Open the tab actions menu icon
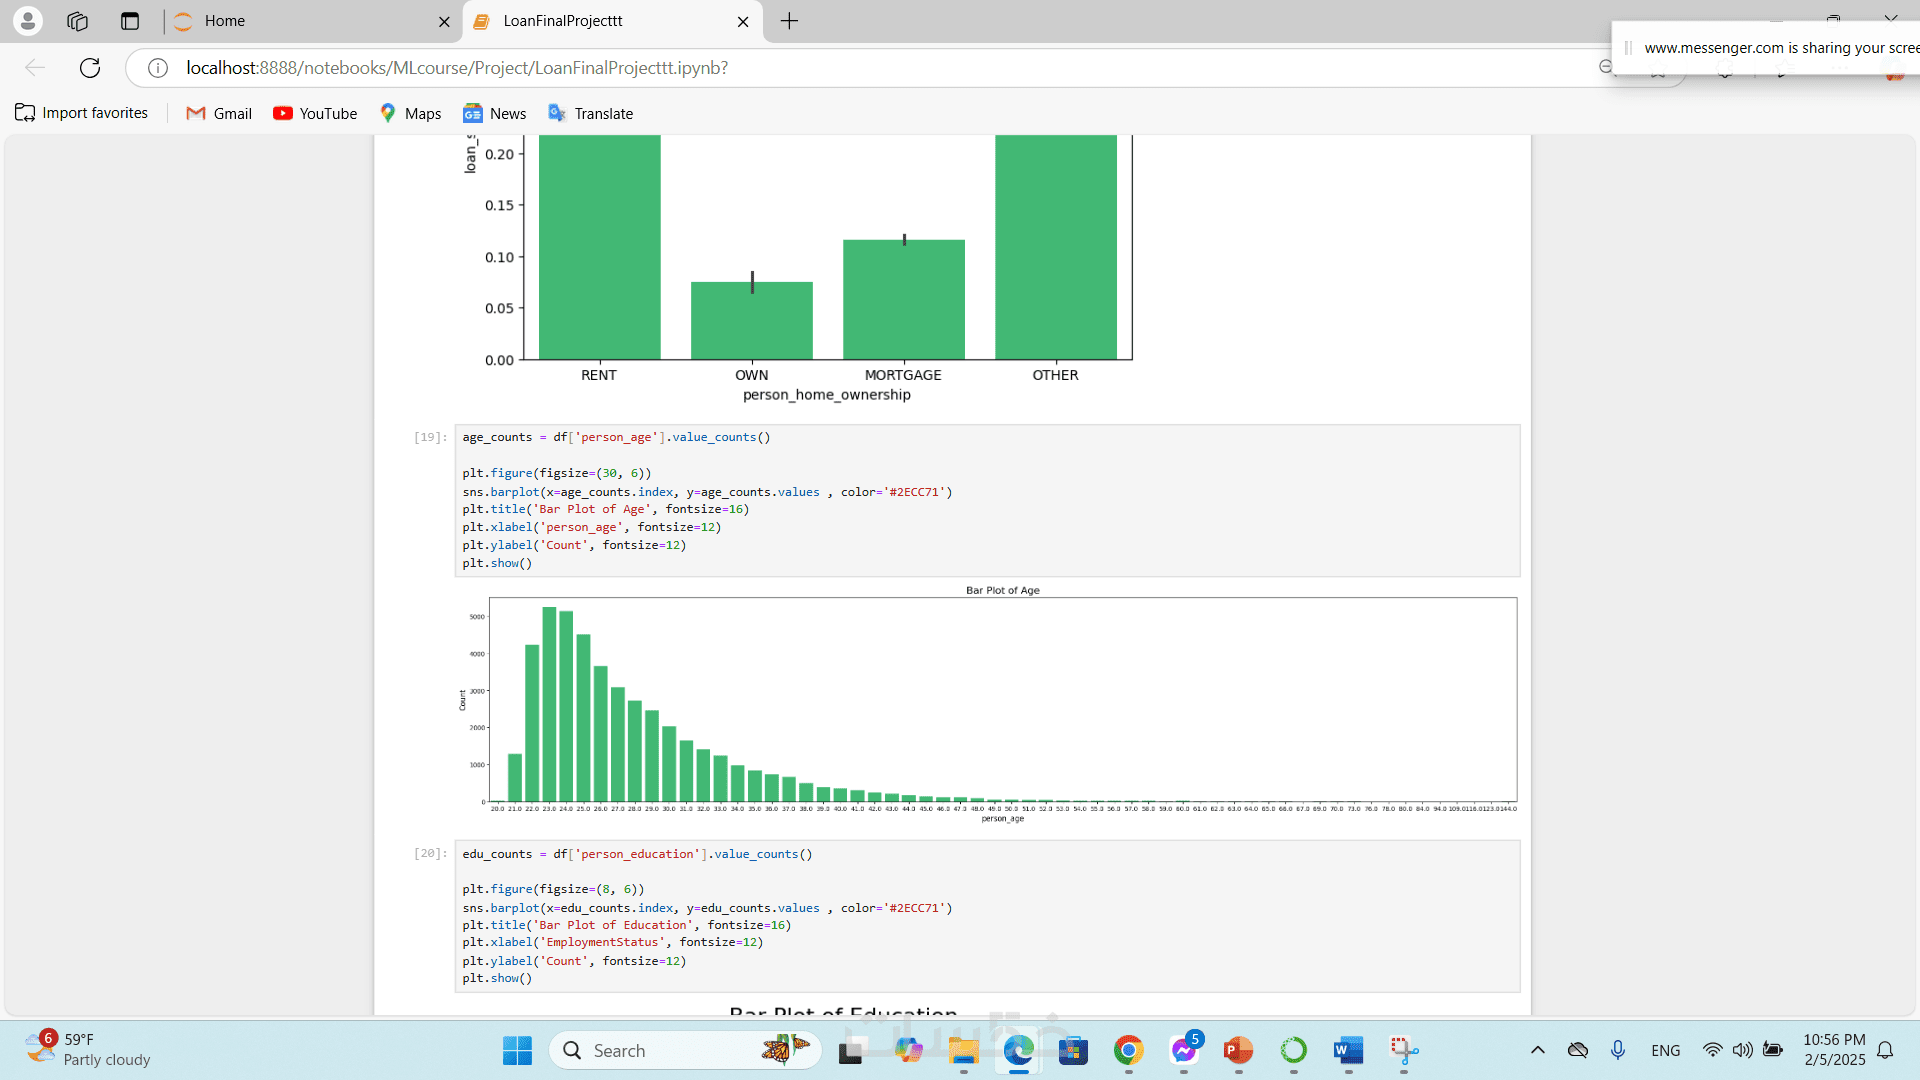Screen dimensions: 1920x1080 130,21
